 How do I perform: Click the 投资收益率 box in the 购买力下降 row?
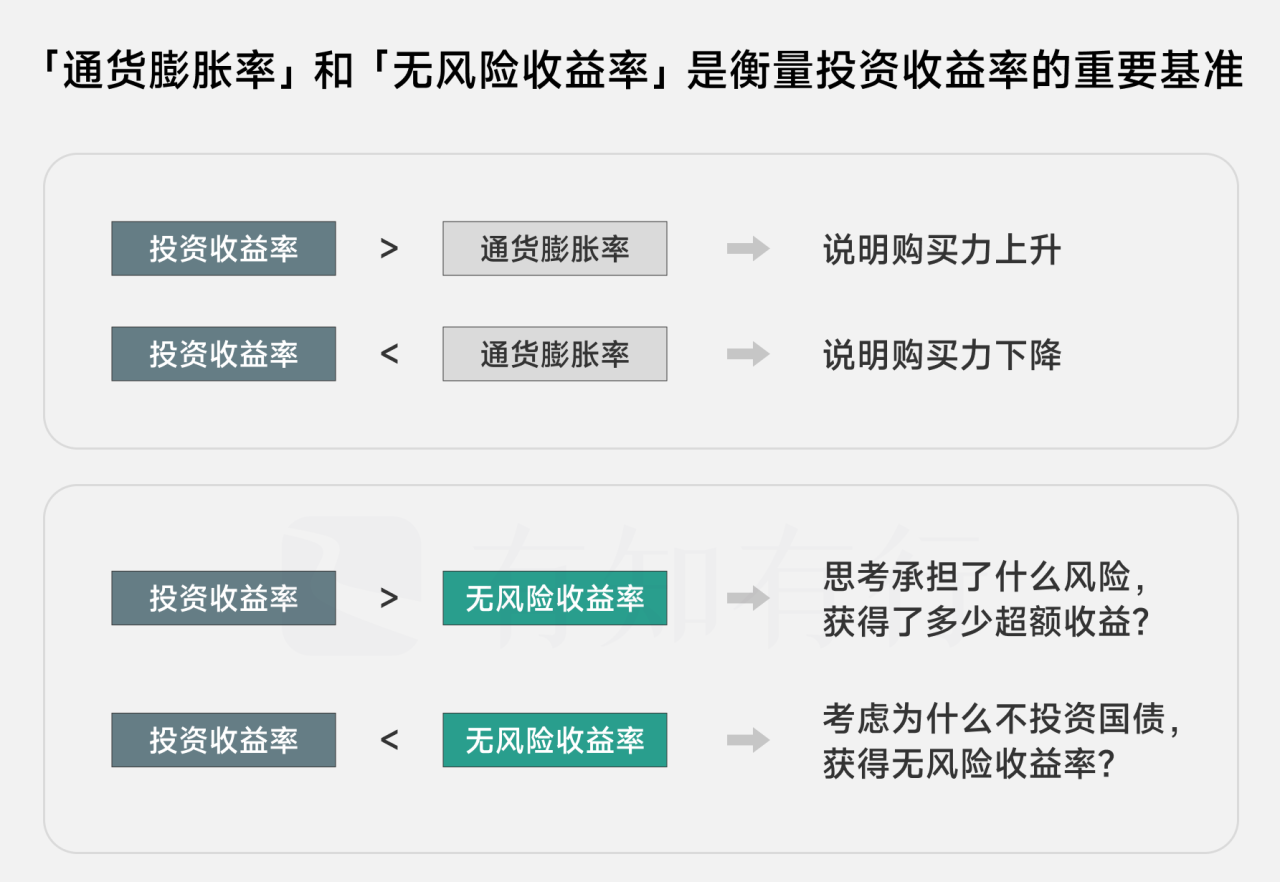(x=223, y=354)
